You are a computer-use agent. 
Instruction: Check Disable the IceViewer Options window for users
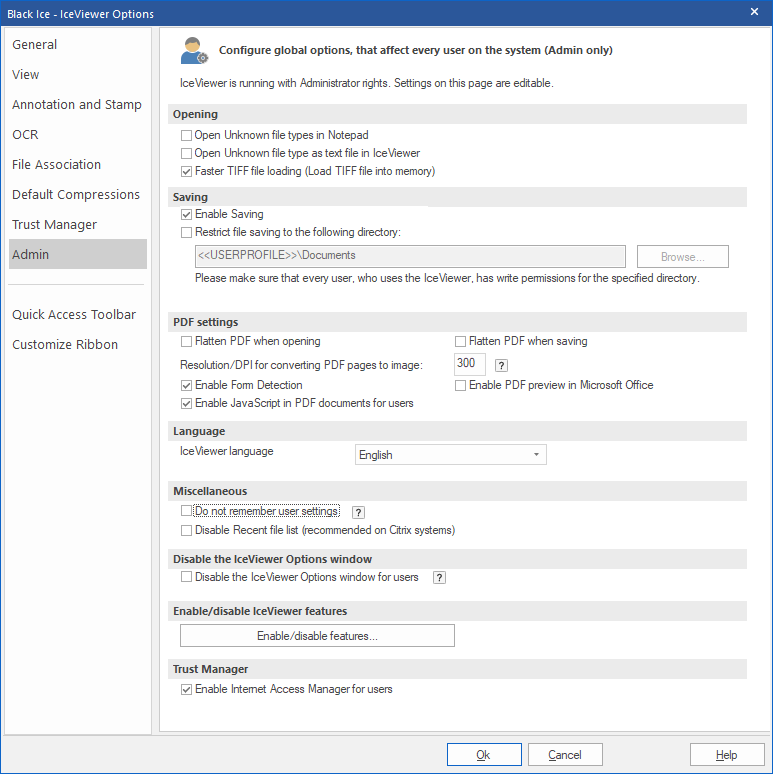[186, 577]
